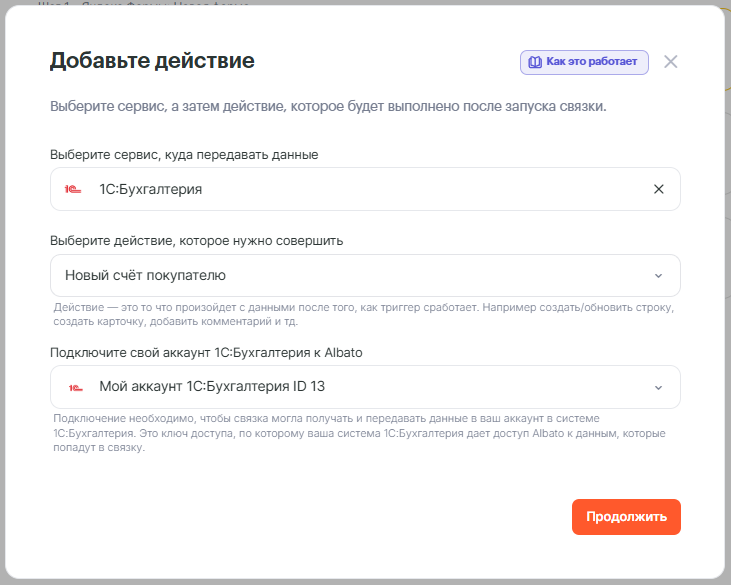Screen dimensions: 731x585
Task: Click the dialog subtitle starting with "Выберите сервис, а затем"
Action: (328, 106)
